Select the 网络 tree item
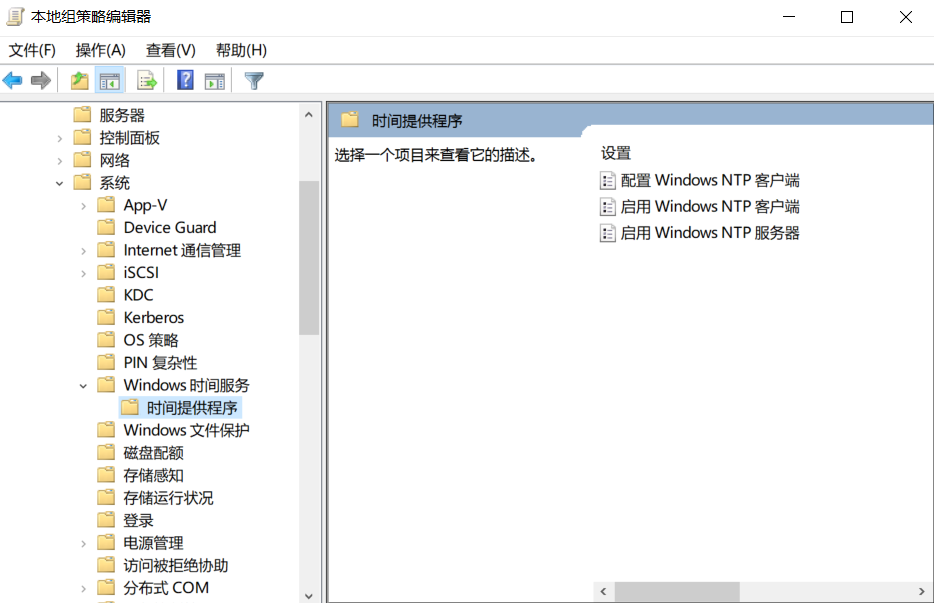 point(114,160)
